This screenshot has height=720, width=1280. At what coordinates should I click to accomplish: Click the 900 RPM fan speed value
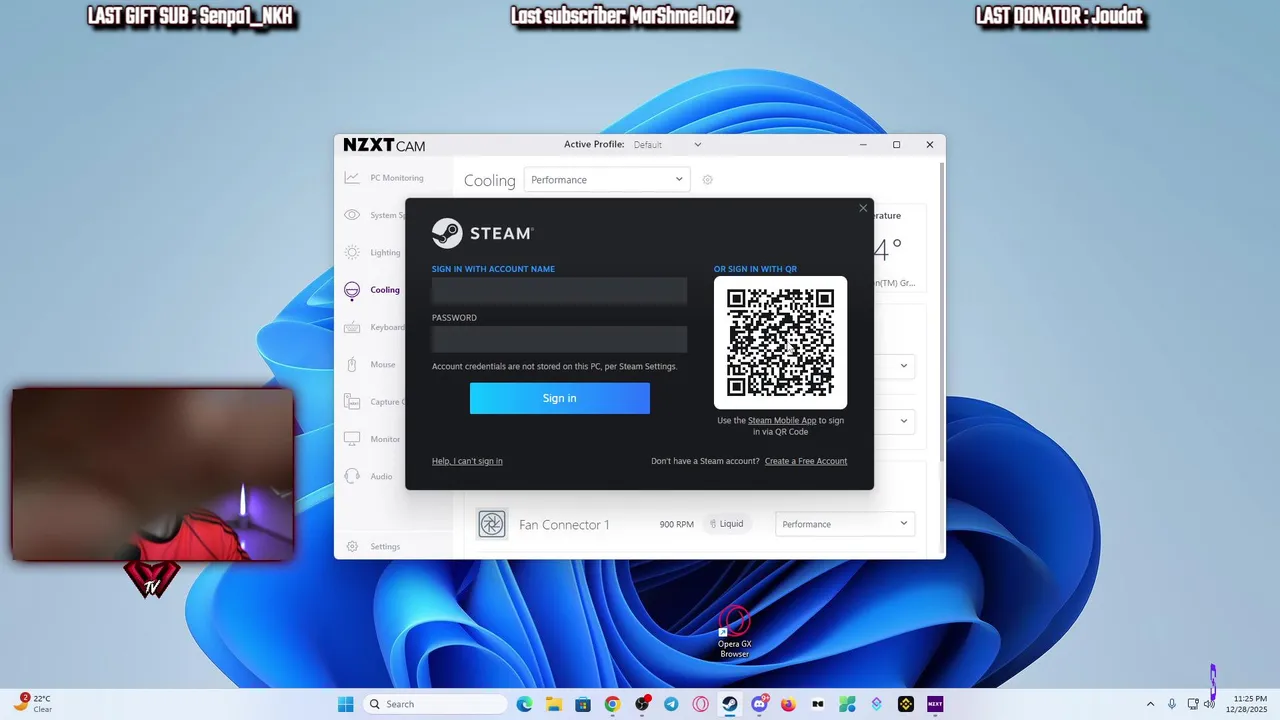[x=677, y=524]
